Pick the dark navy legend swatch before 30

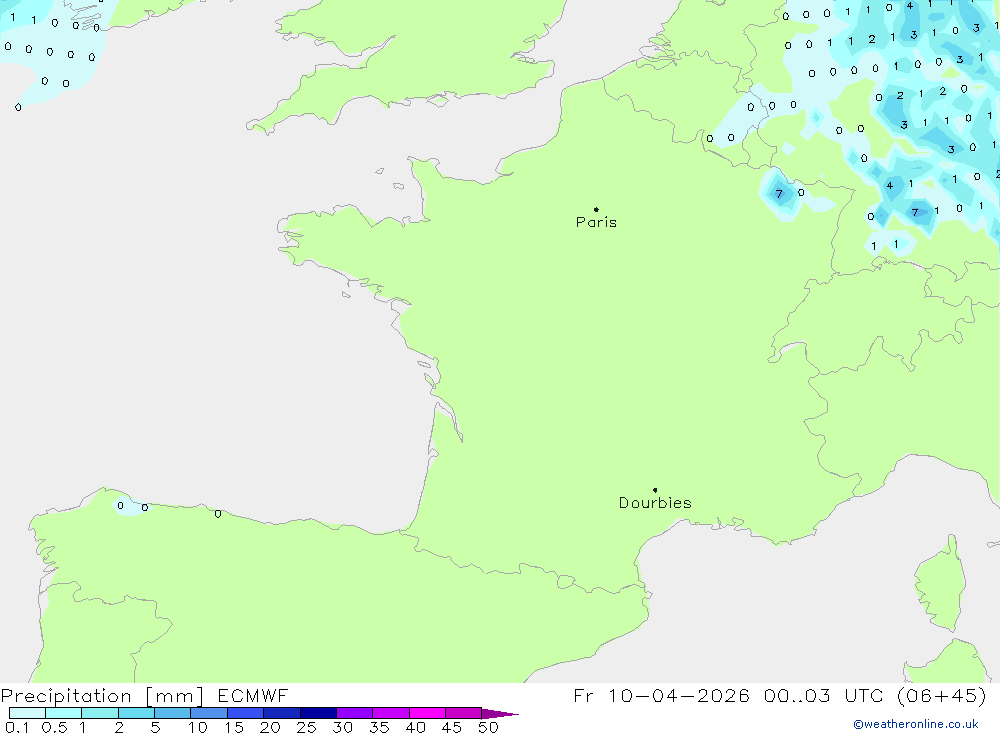[x=318, y=713]
